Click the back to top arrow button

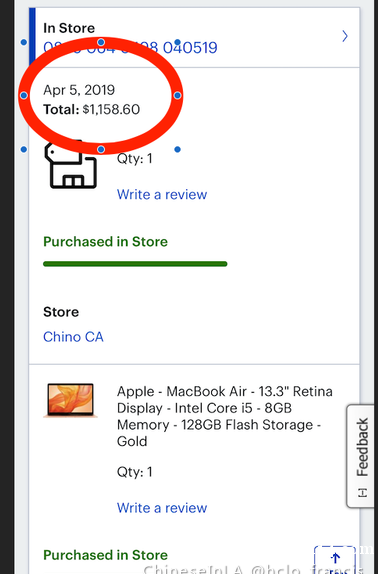click(335, 559)
